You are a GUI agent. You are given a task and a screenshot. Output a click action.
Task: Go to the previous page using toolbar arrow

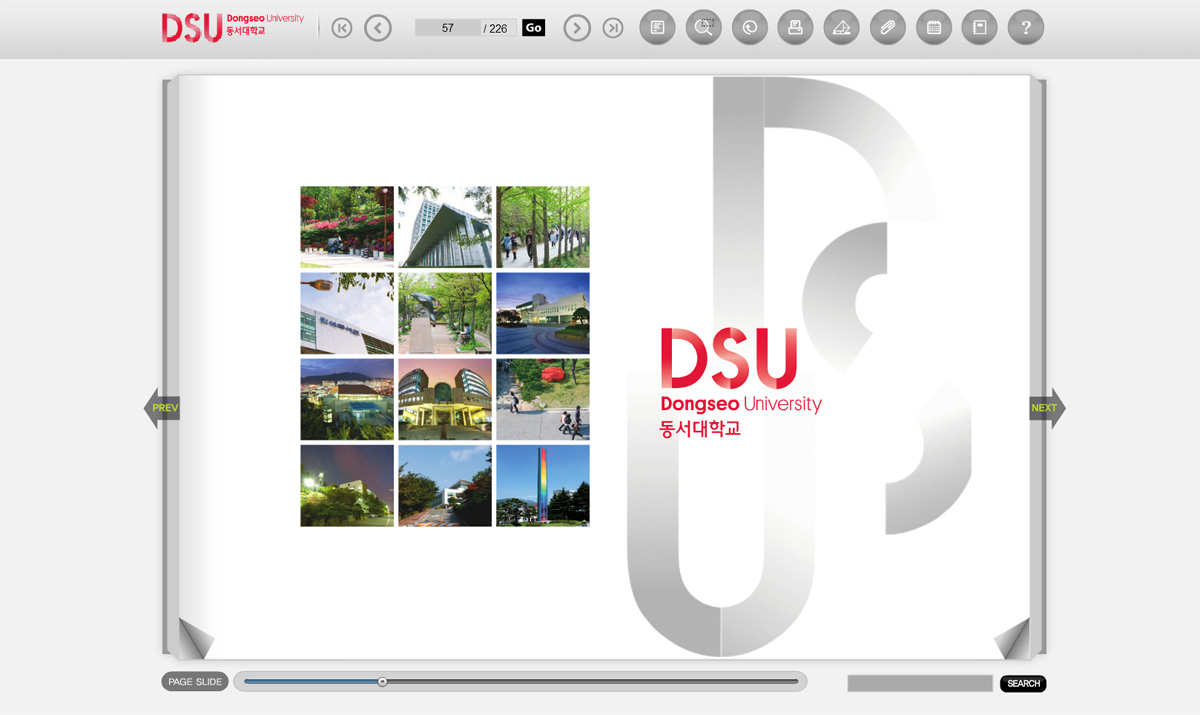pyautogui.click(x=378, y=28)
